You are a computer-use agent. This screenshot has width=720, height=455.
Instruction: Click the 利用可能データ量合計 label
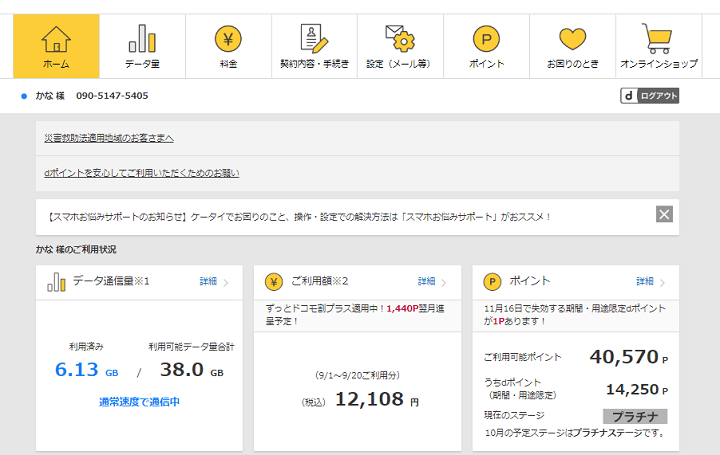[191, 347]
